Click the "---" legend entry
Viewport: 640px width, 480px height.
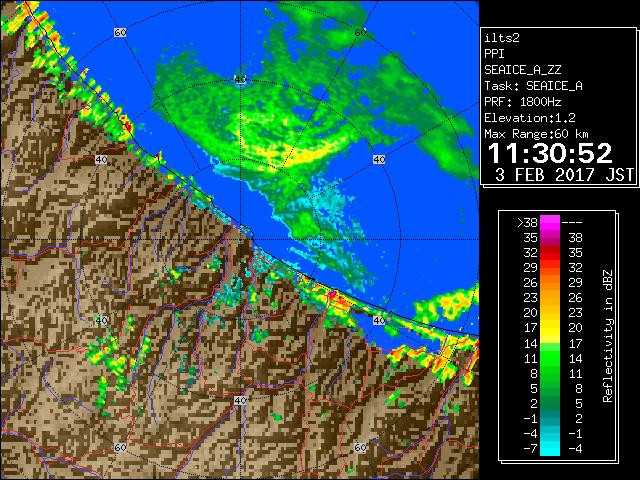point(572,222)
